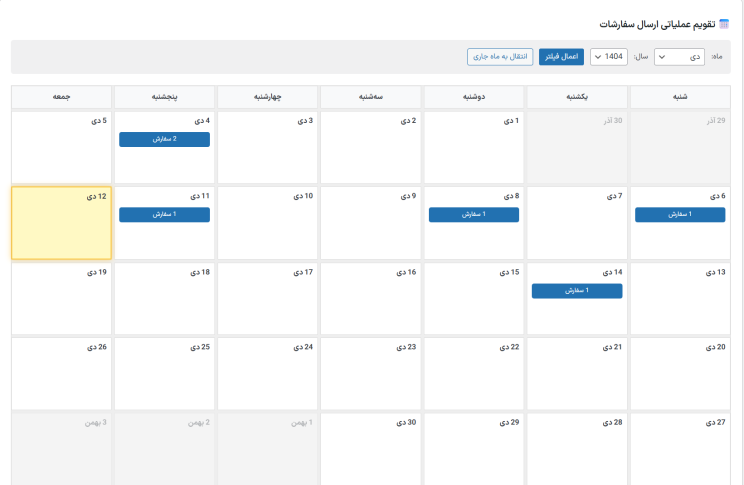Select the 30 دی day cell
This screenshot has height=485, width=744.
tap(371, 450)
